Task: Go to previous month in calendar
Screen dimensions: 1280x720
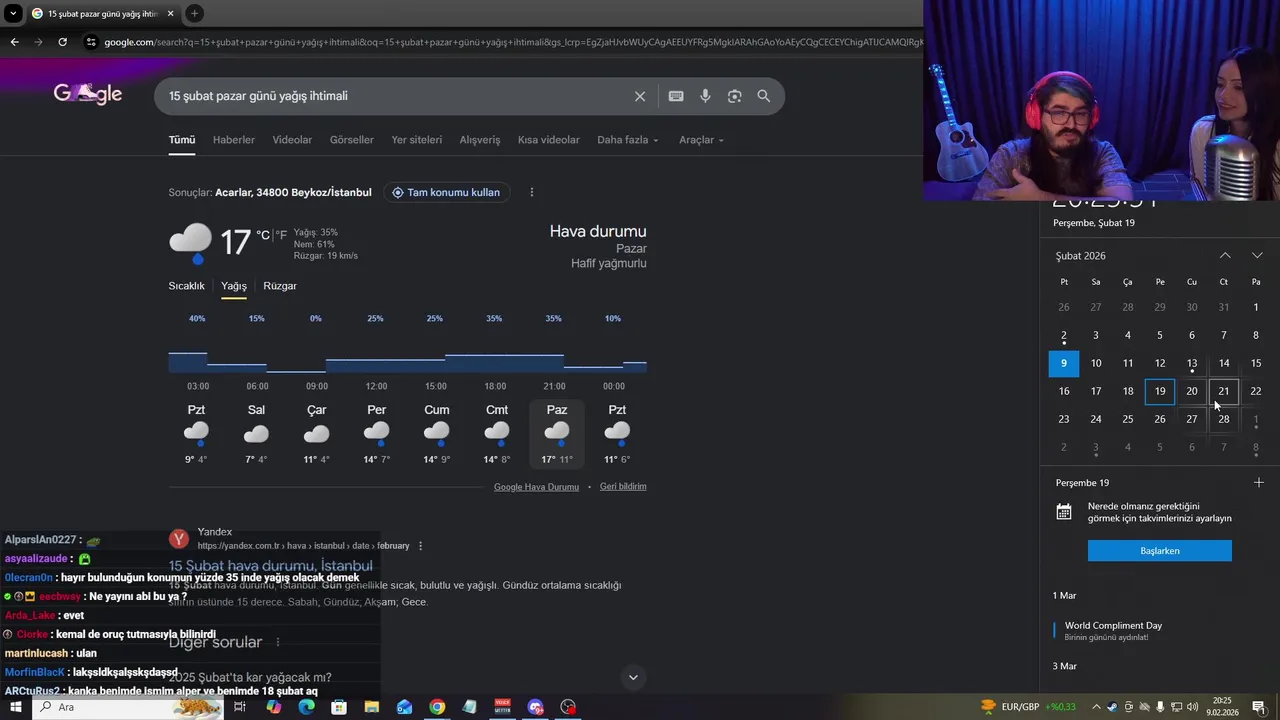Action: pos(1225,255)
